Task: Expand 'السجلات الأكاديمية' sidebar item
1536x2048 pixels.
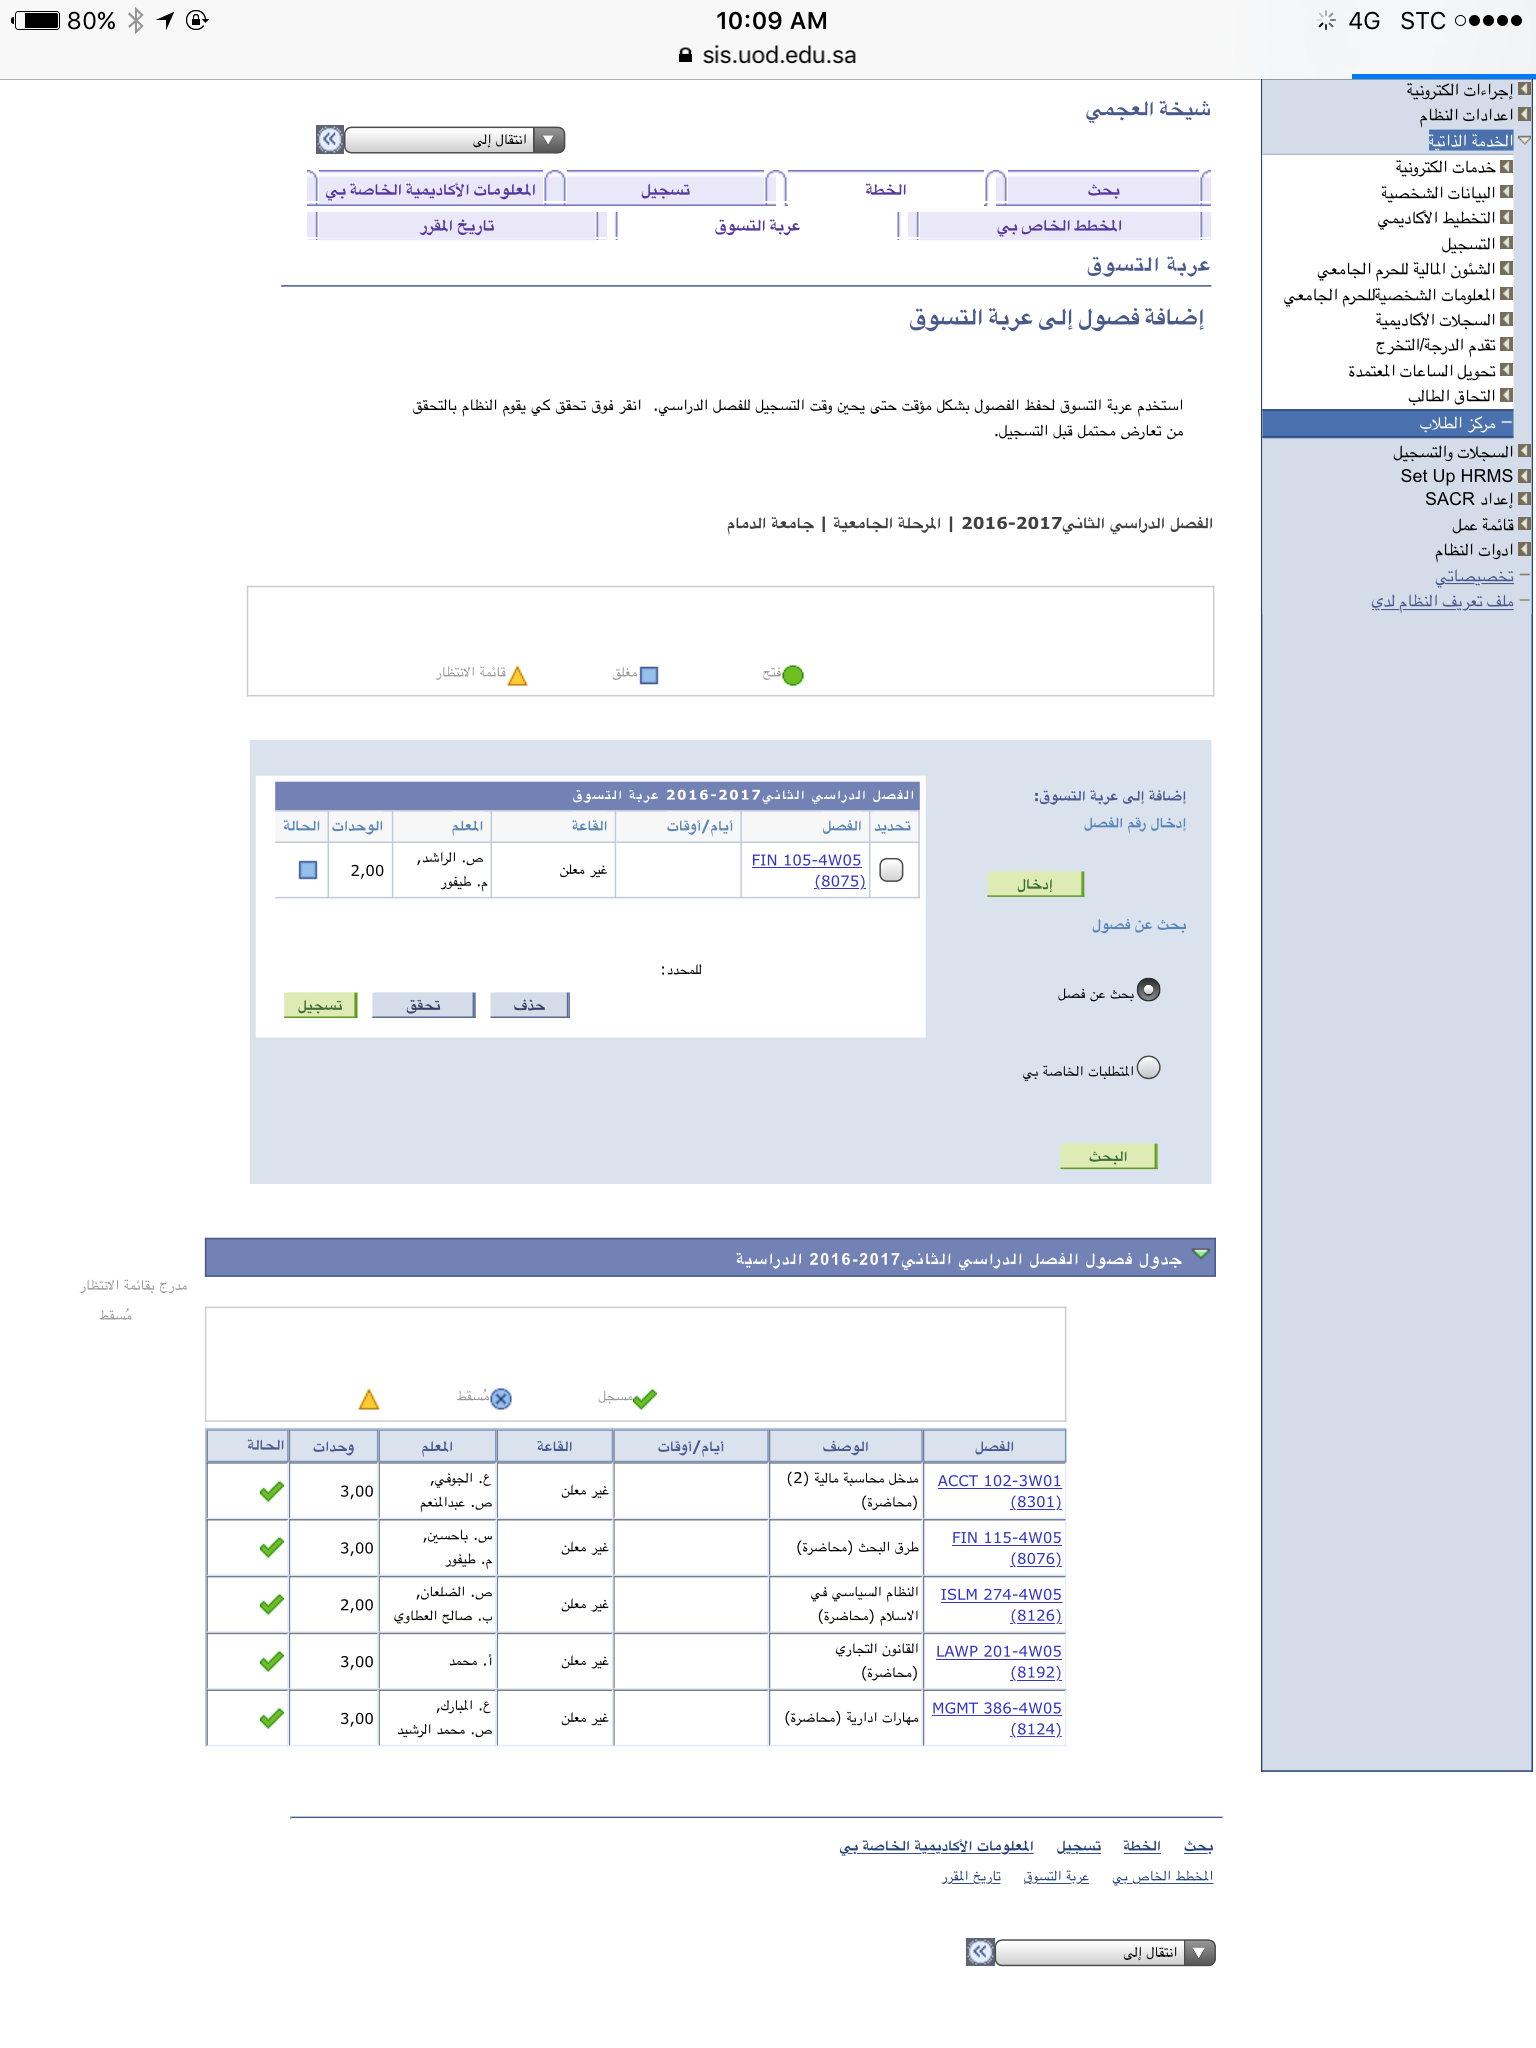Action: pos(1506,319)
